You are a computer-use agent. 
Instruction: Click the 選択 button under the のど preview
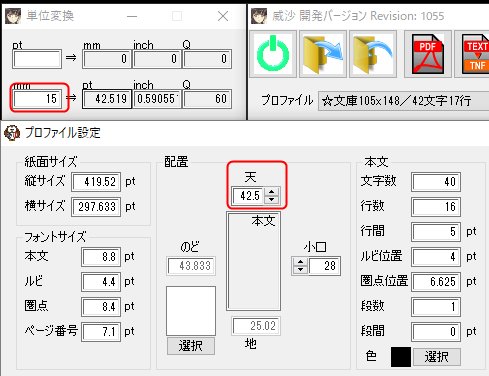(x=191, y=346)
